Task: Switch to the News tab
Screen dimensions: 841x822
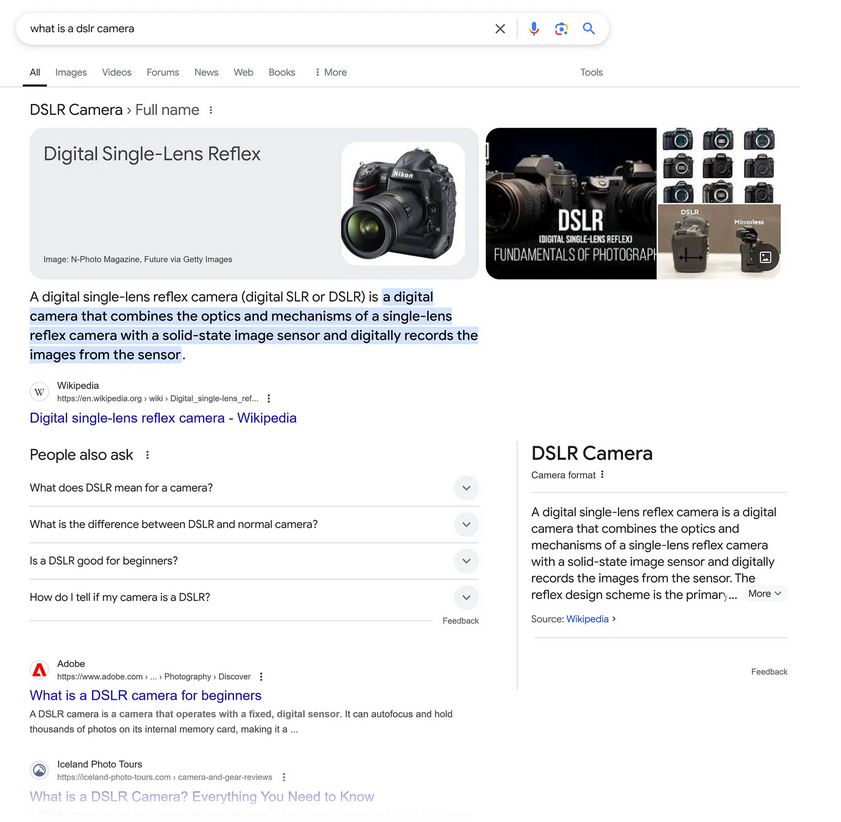Action: (x=206, y=72)
